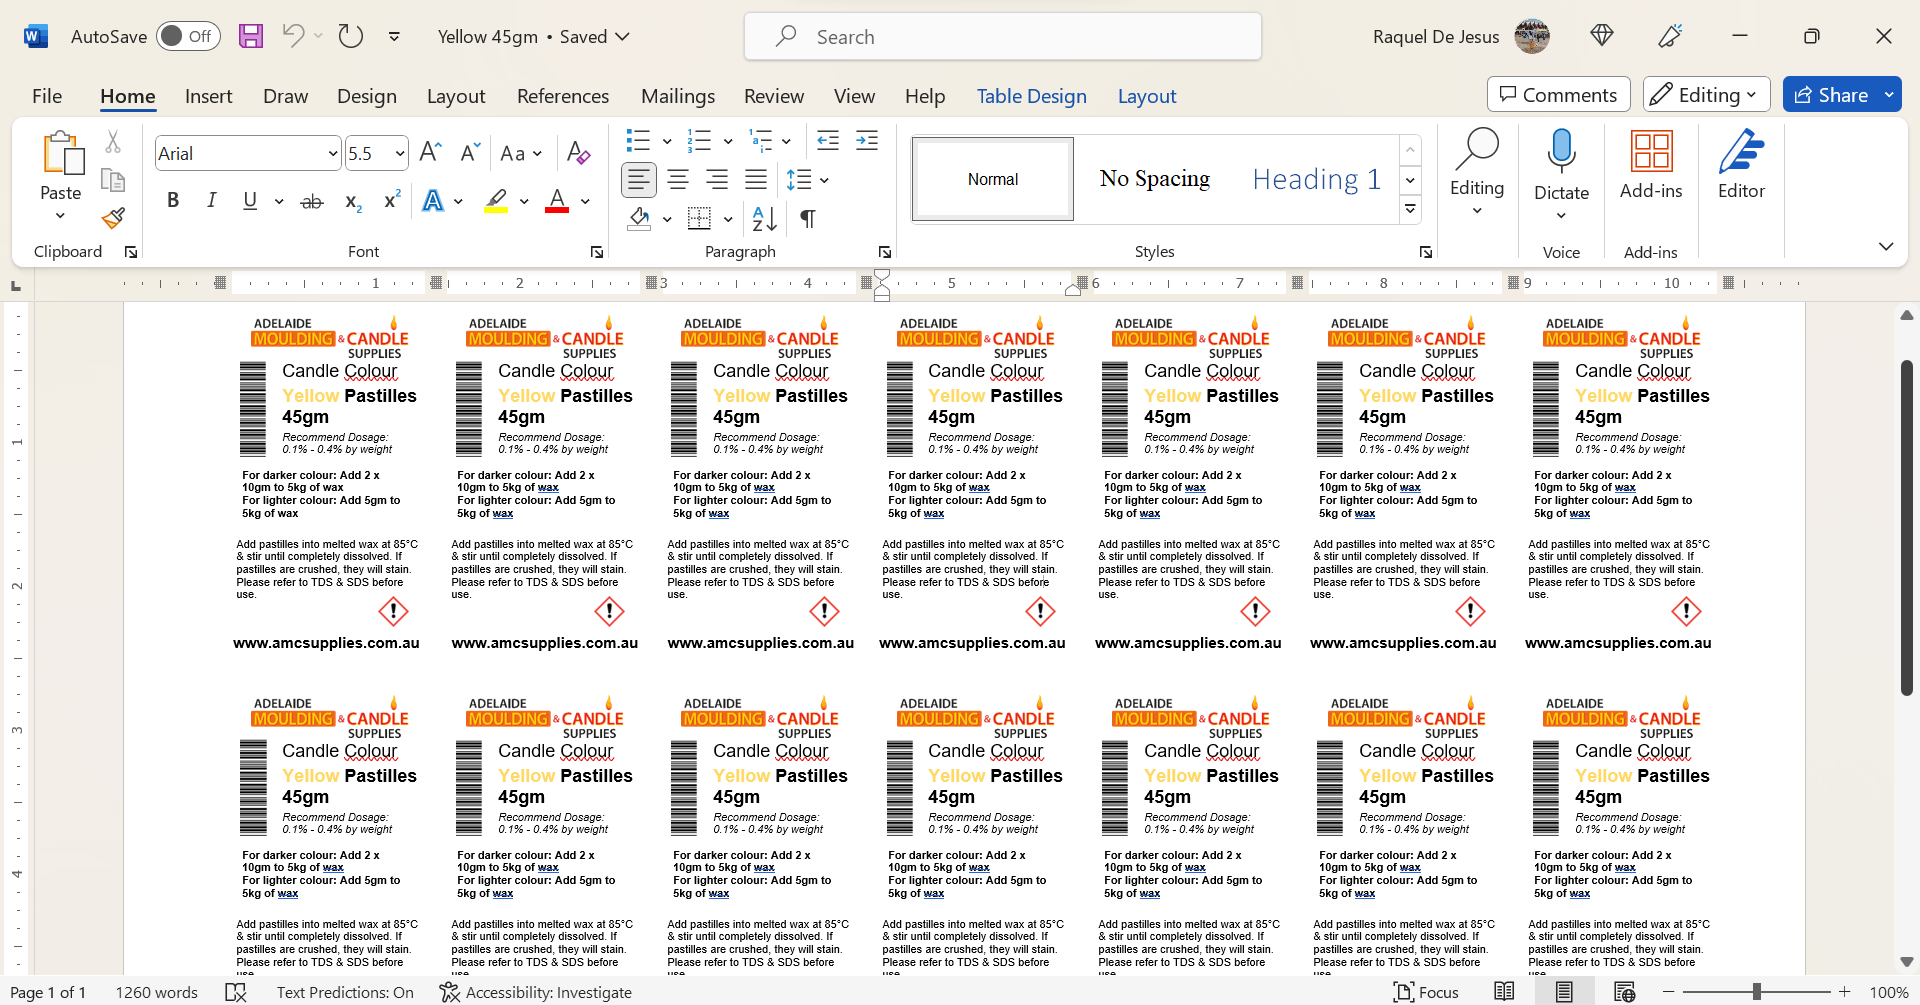This screenshot has width=1920, height=1005.
Task: Increase paragraph indent
Action: click(x=867, y=141)
